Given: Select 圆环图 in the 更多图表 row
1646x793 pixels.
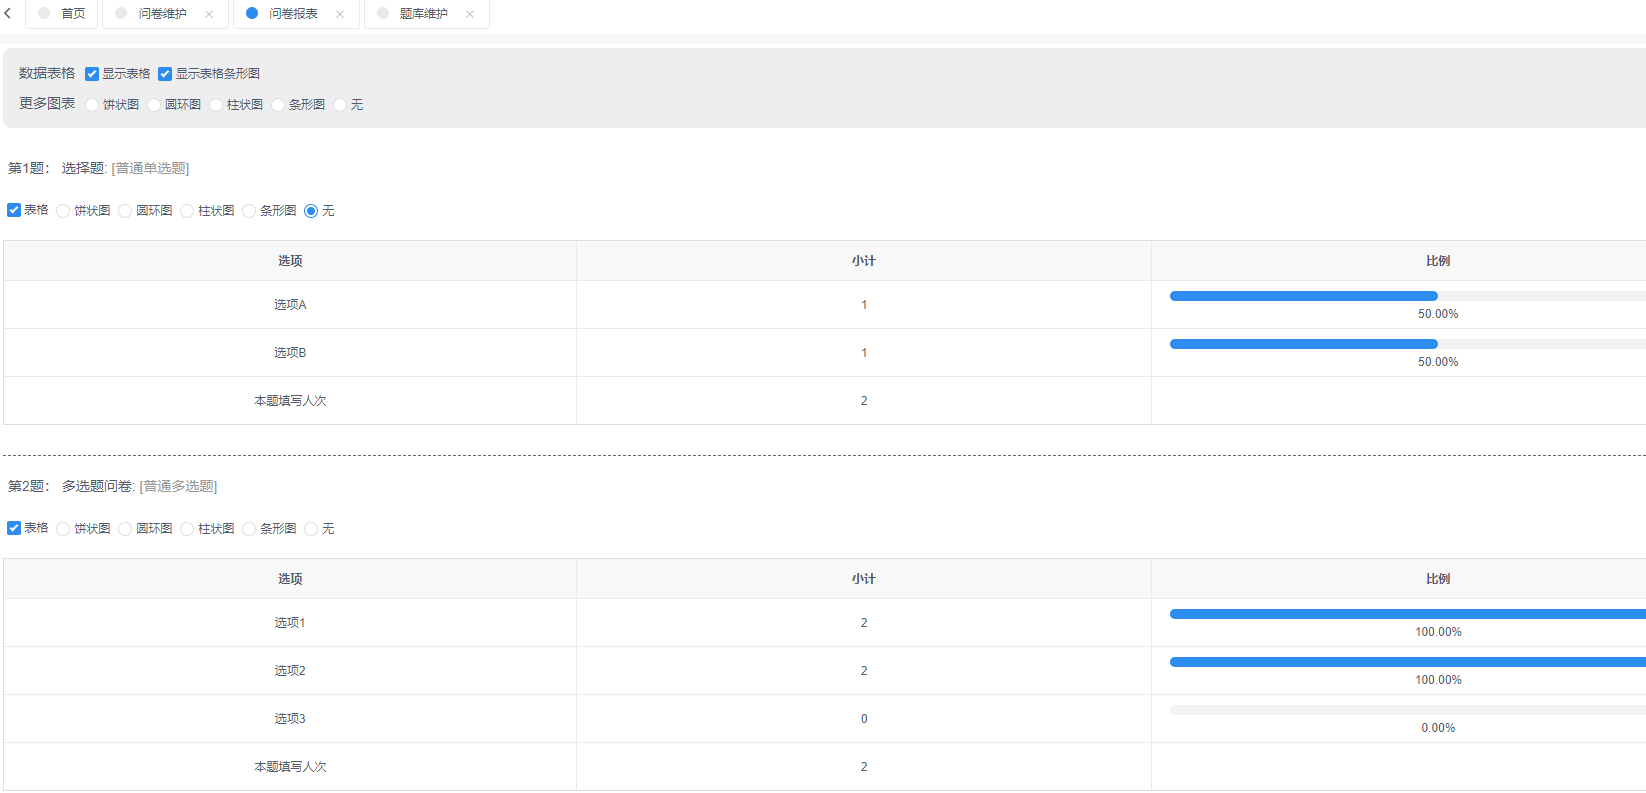Looking at the screenshot, I should pos(155,105).
